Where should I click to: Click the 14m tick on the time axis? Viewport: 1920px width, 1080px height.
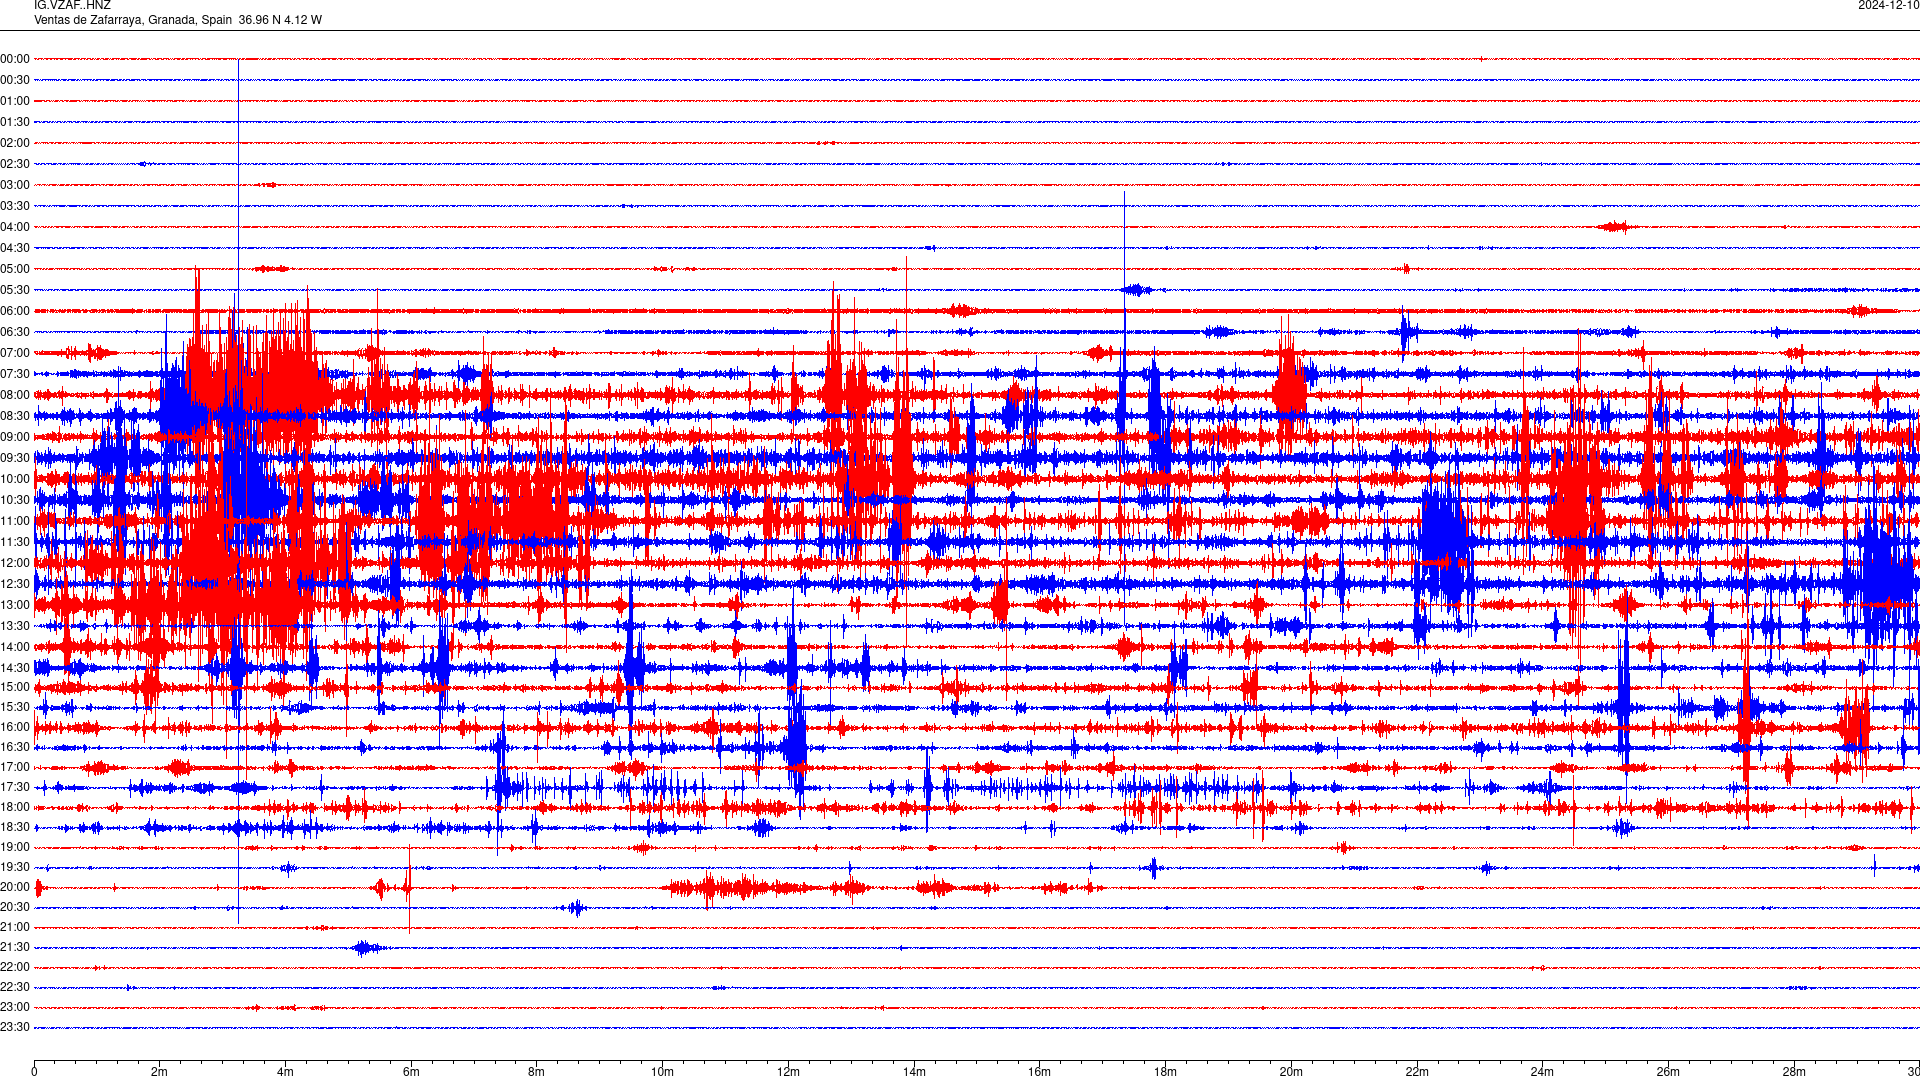[914, 1072]
